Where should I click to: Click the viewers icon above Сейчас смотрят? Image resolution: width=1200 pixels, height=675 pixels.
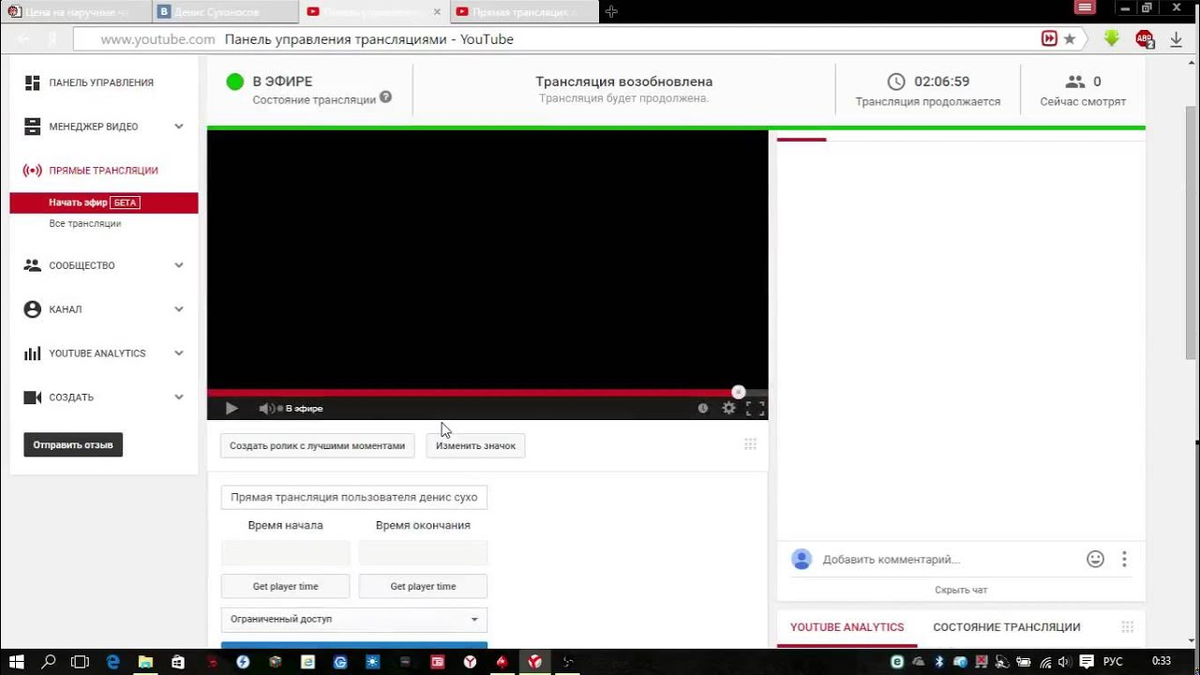tap(1075, 82)
